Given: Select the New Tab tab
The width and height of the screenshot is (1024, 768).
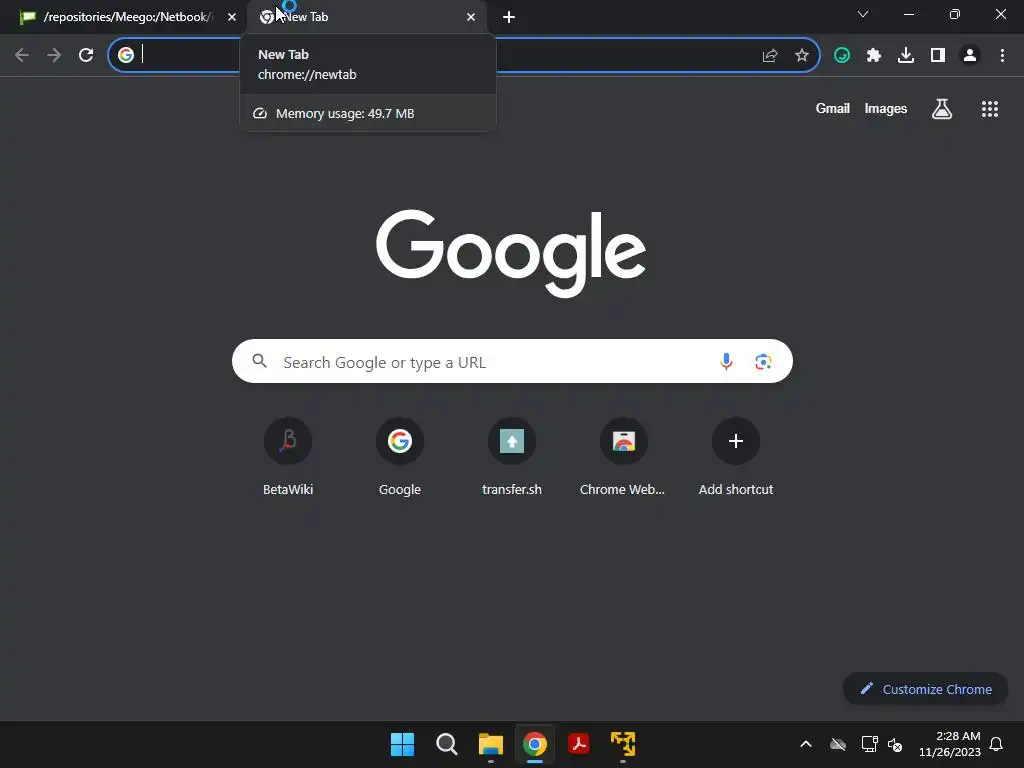Looking at the screenshot, I should click(x=366, y=17).
